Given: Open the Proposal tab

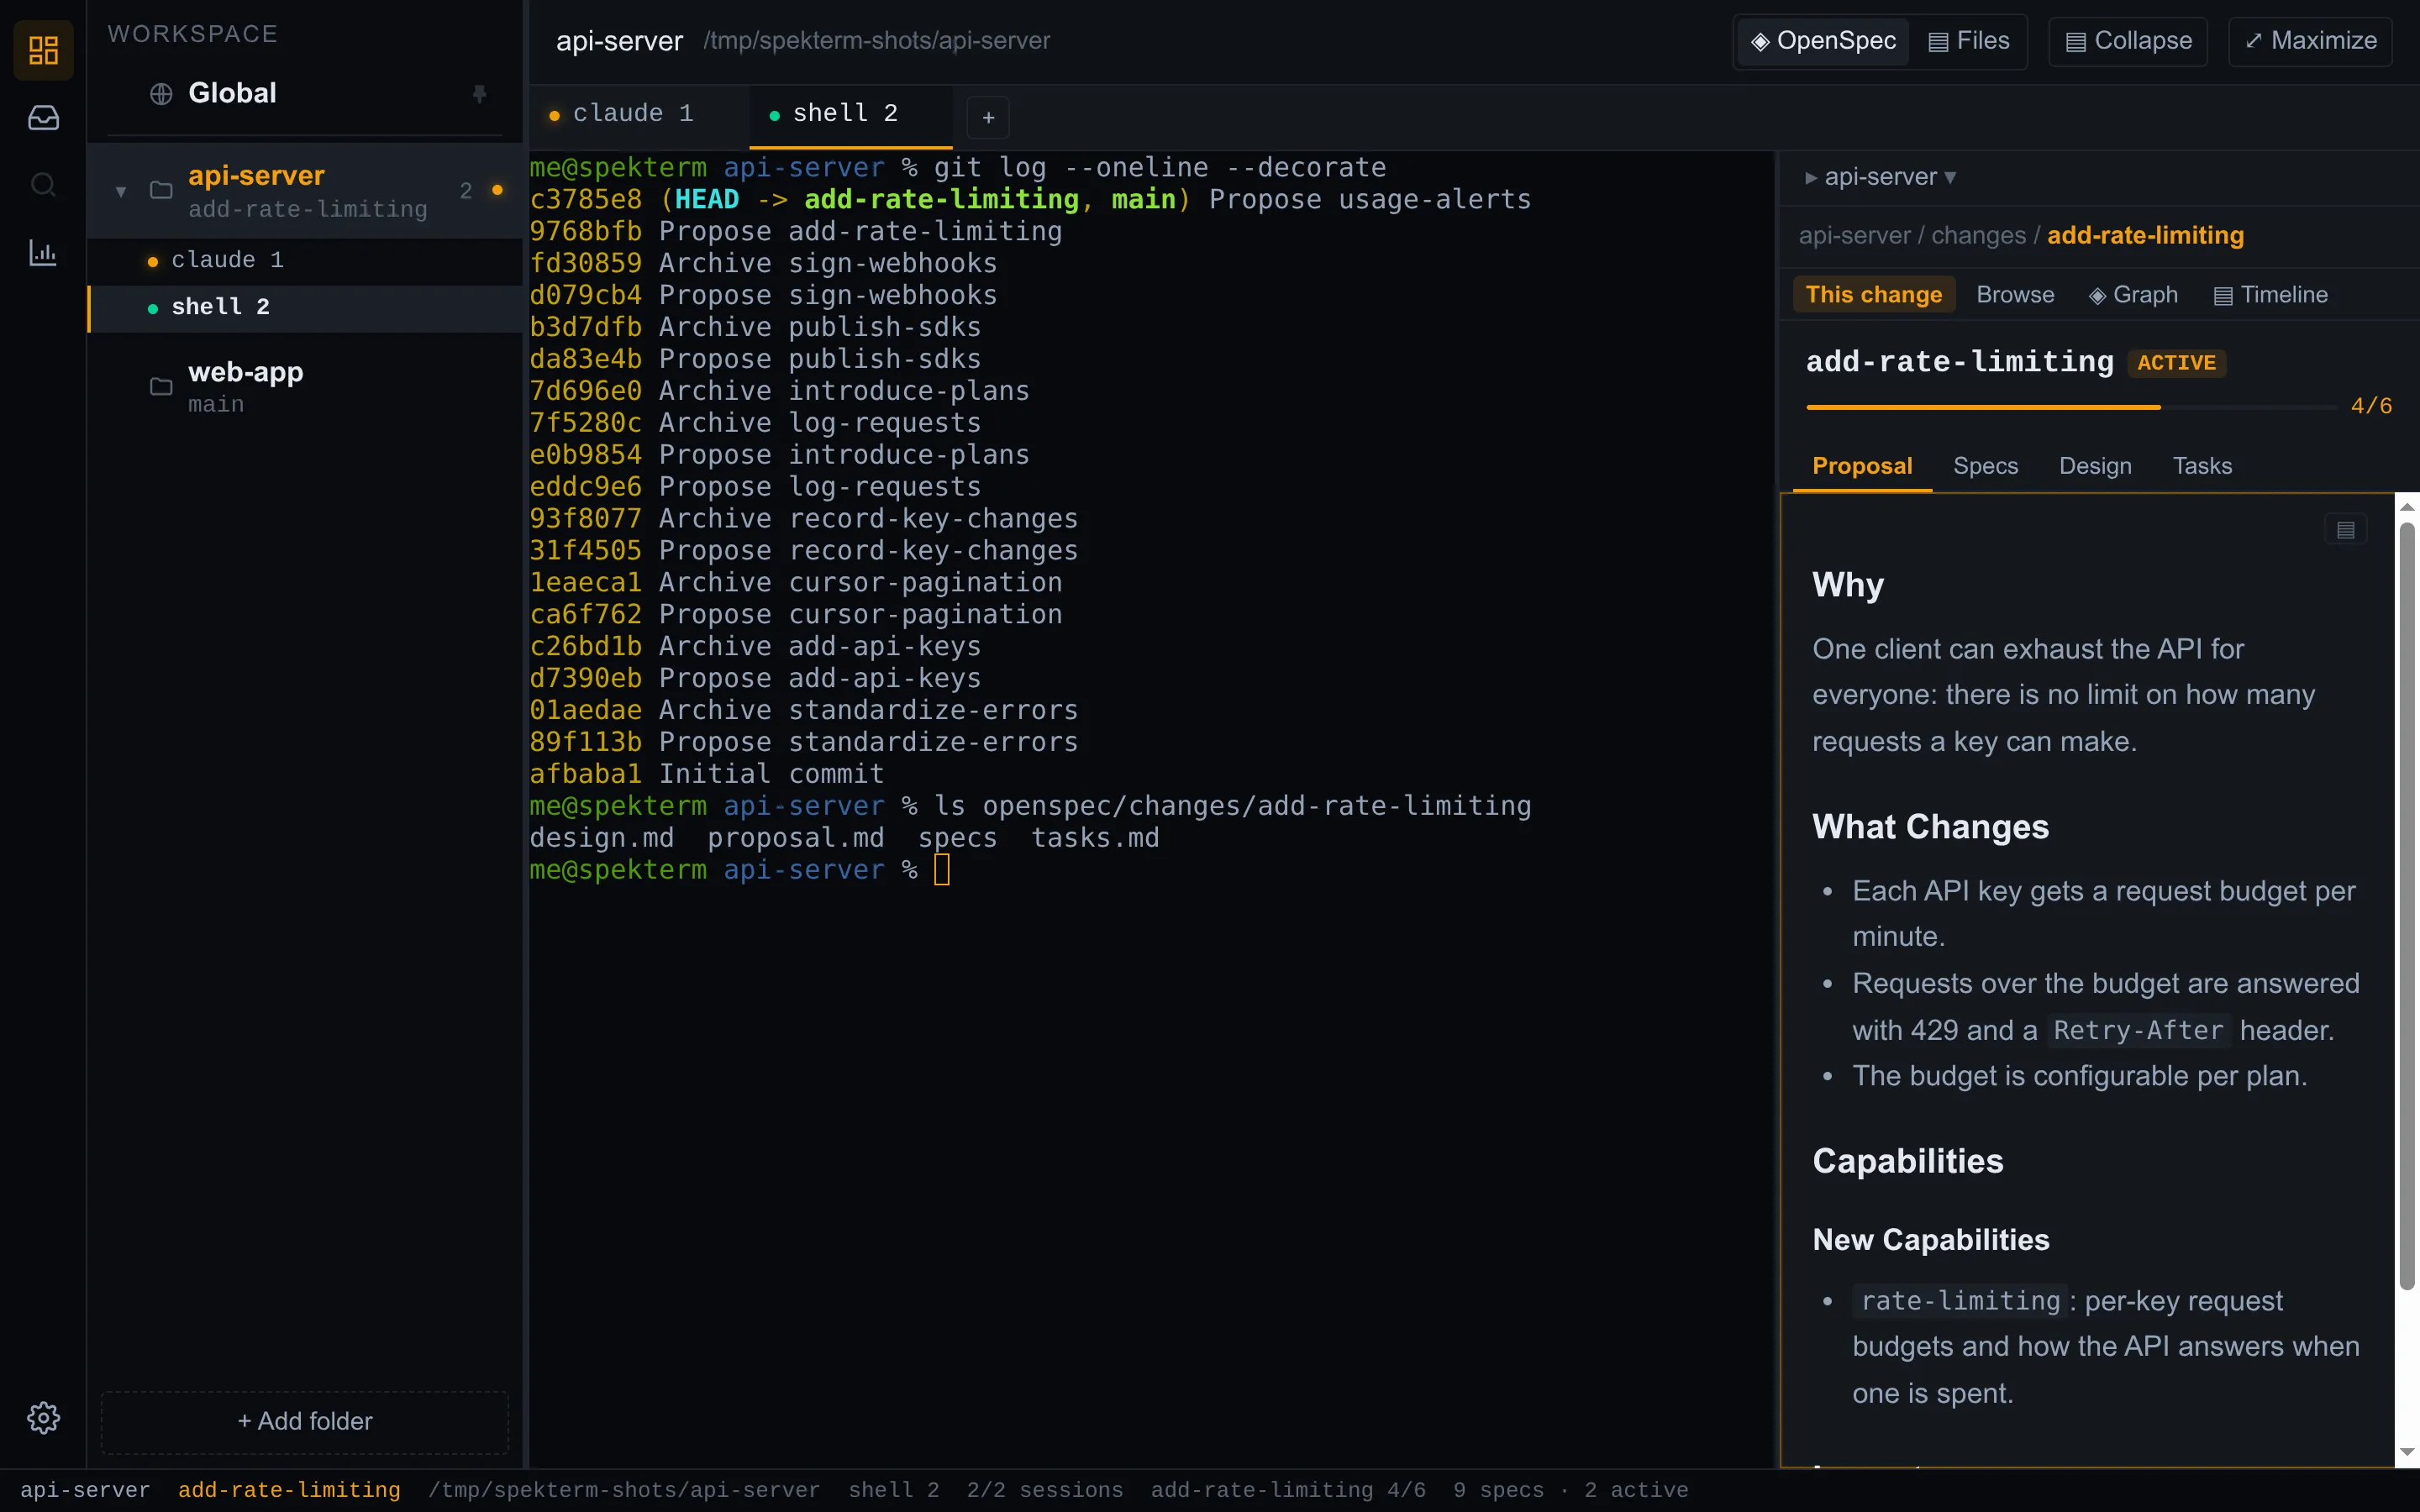Looking at the screenshot, I should coord(1862,466).
